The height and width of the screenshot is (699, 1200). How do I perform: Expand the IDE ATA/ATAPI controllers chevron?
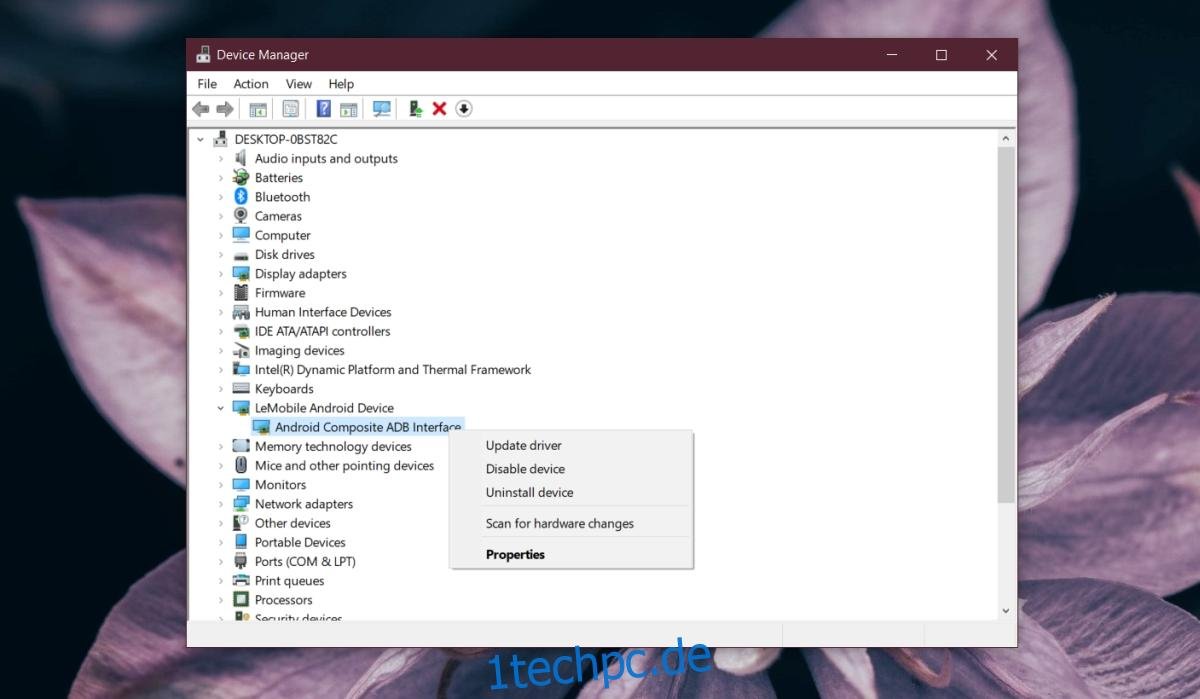click(x=221, y=331)
